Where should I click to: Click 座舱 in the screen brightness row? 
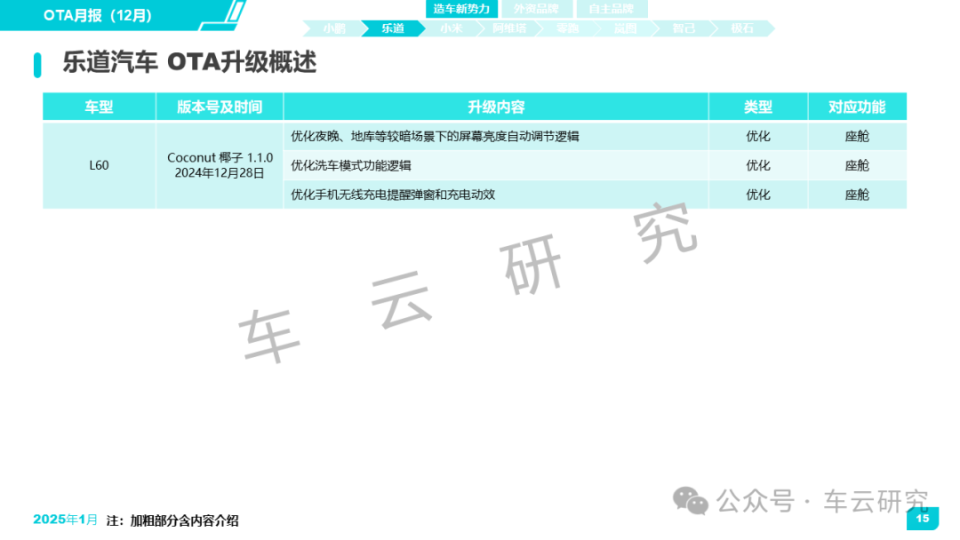click(857, 136)
